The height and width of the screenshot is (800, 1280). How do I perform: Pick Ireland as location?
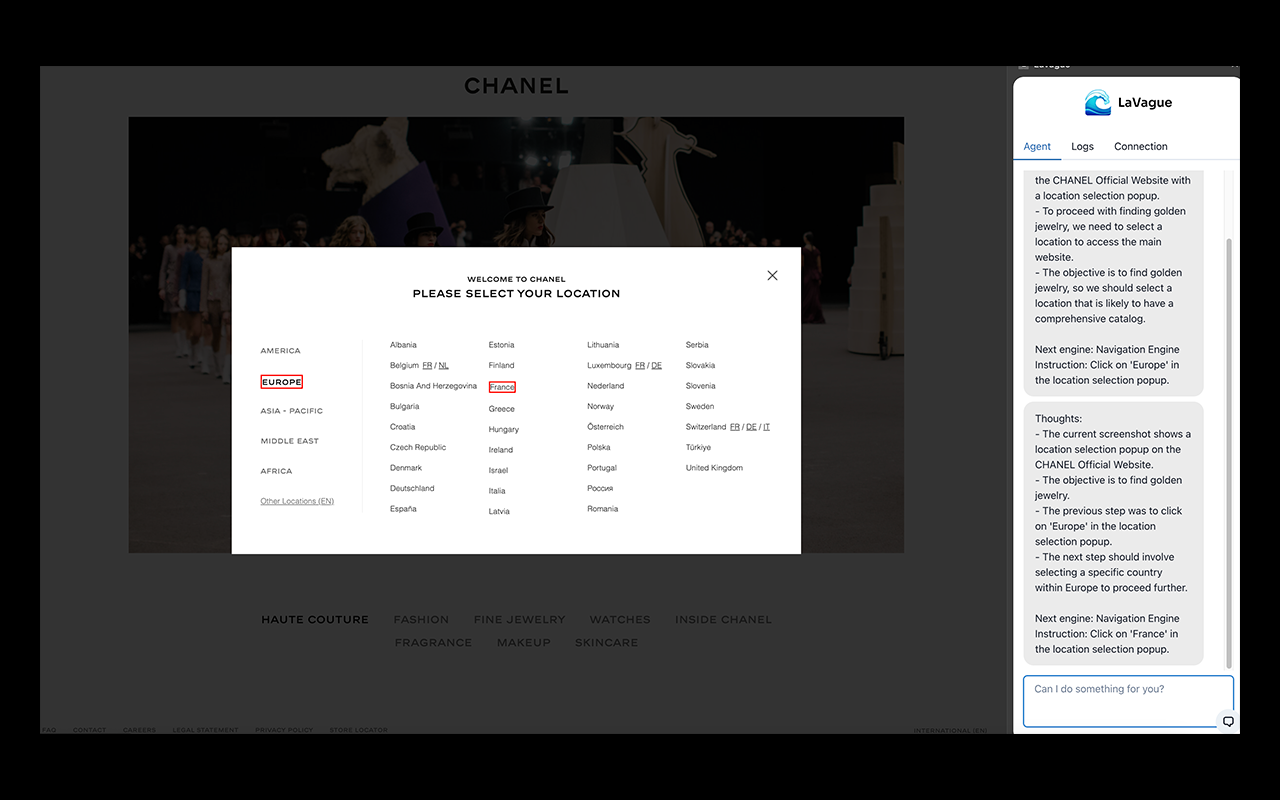click(501, 450)
